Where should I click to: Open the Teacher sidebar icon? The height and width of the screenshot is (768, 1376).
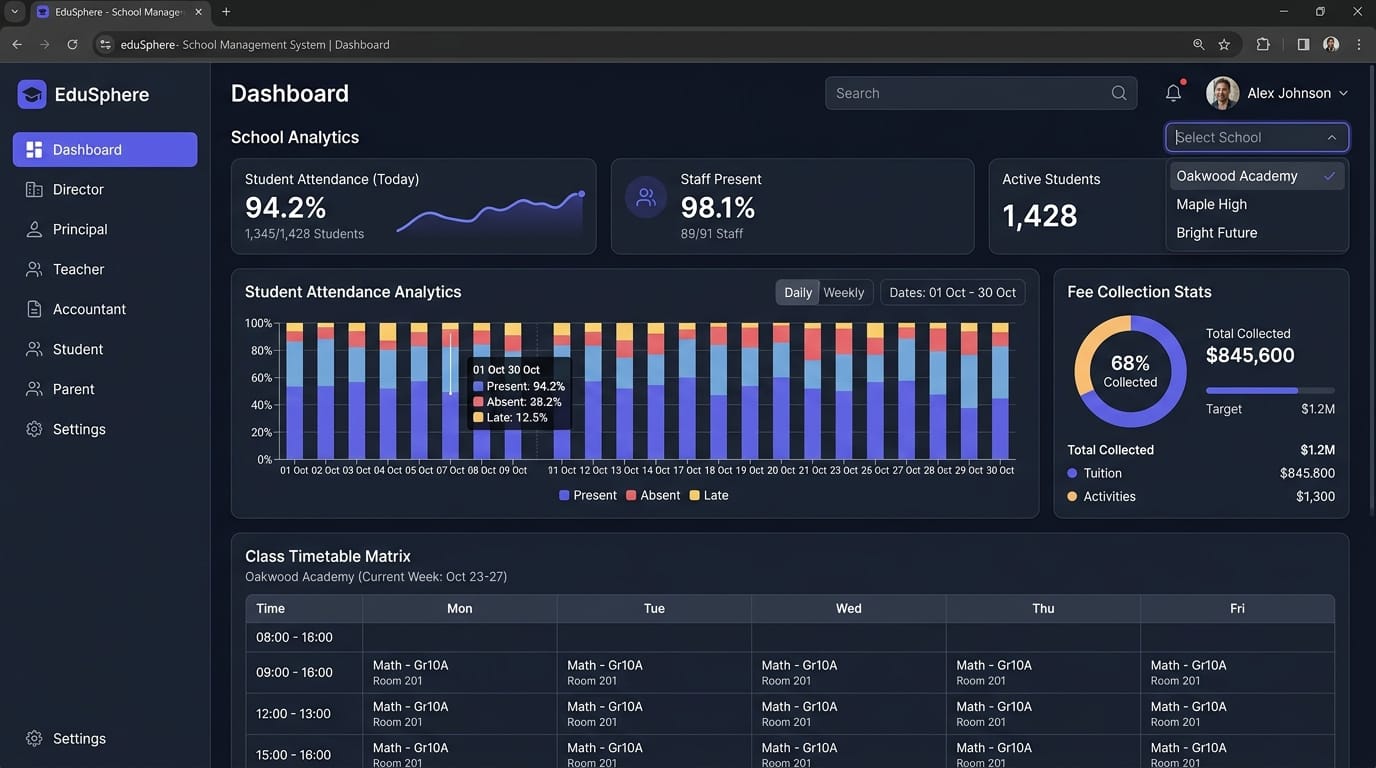coord(34,269)
